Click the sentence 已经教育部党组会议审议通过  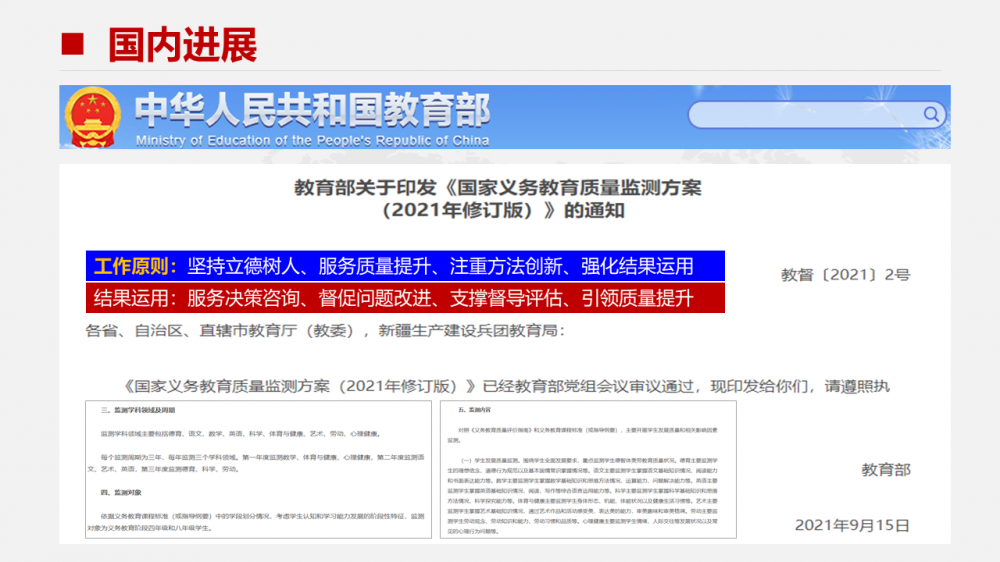pyautogui.click(x=590, y=386)
